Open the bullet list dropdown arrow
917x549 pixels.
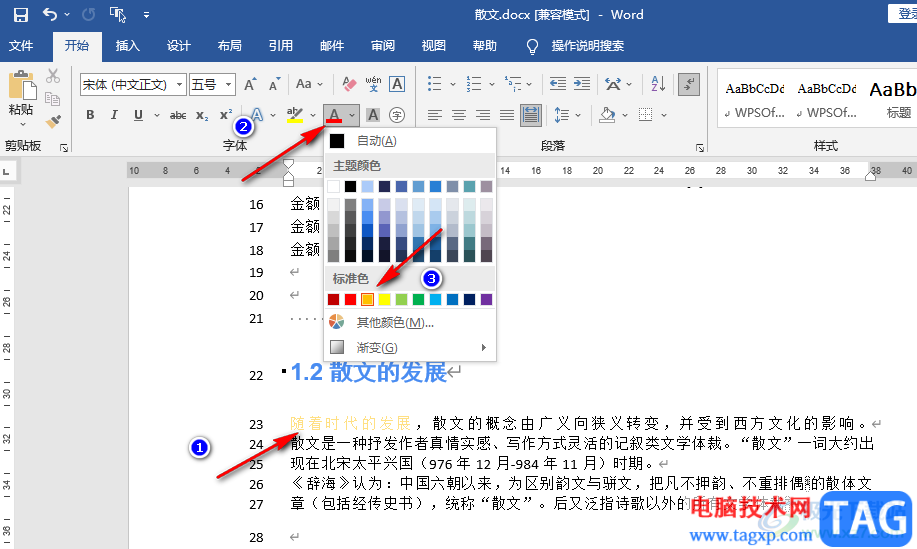tap(453, 85)
